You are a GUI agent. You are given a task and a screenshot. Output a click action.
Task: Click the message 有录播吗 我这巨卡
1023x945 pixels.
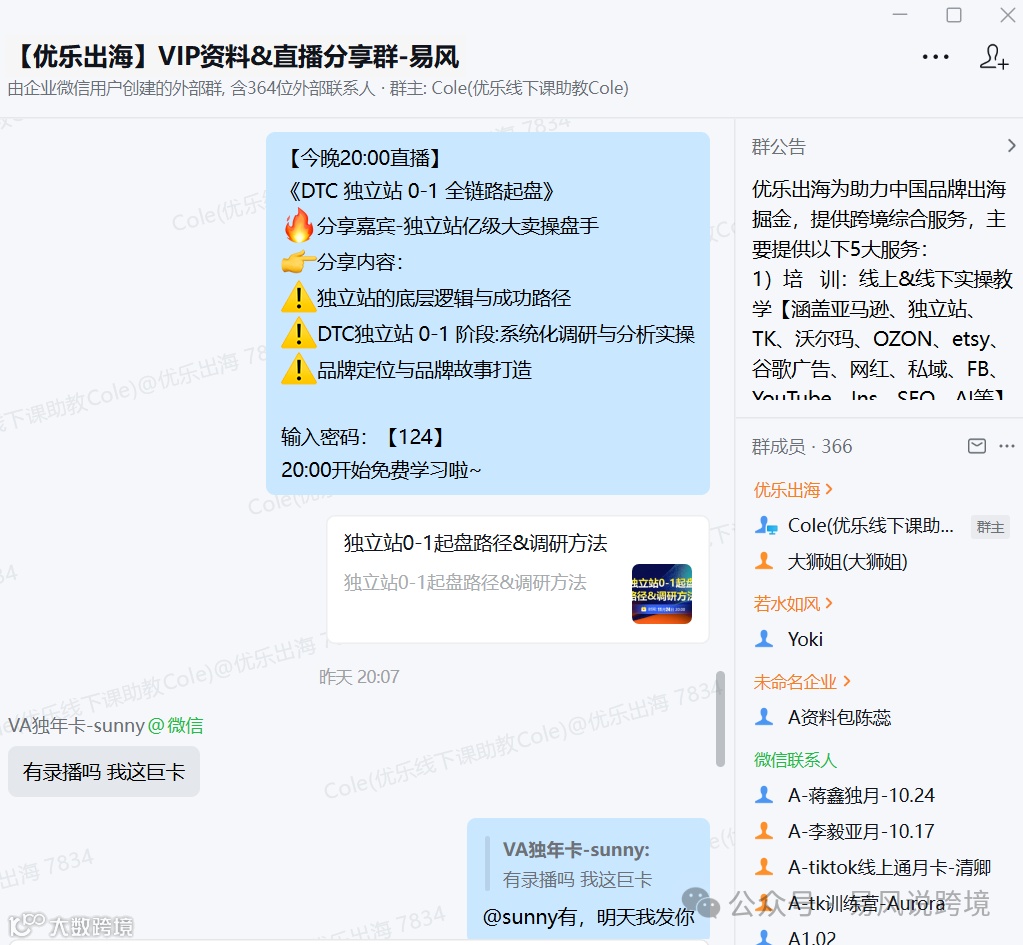(104, 771)
